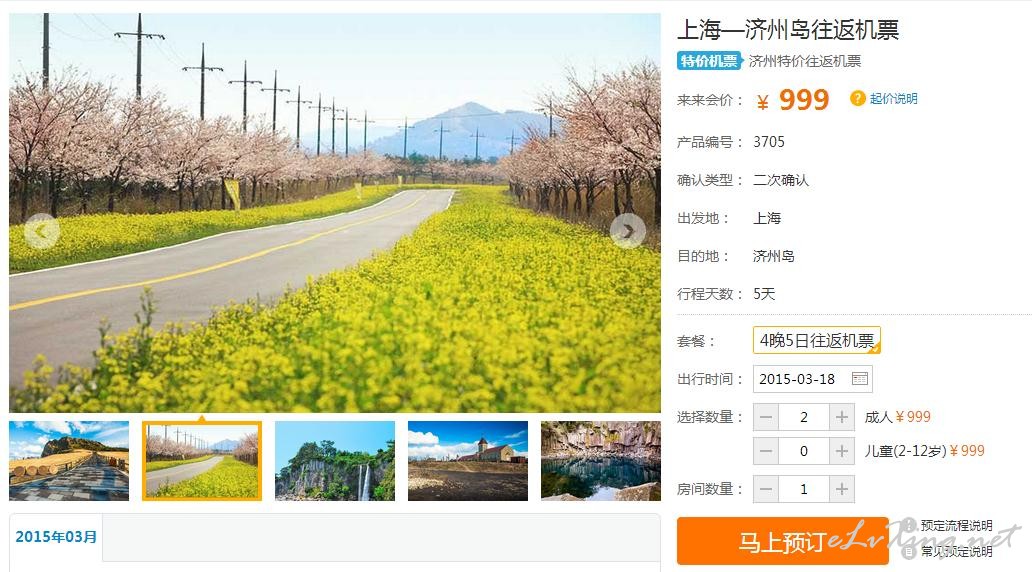View the rocky pond thumbnail

point(600,461)
